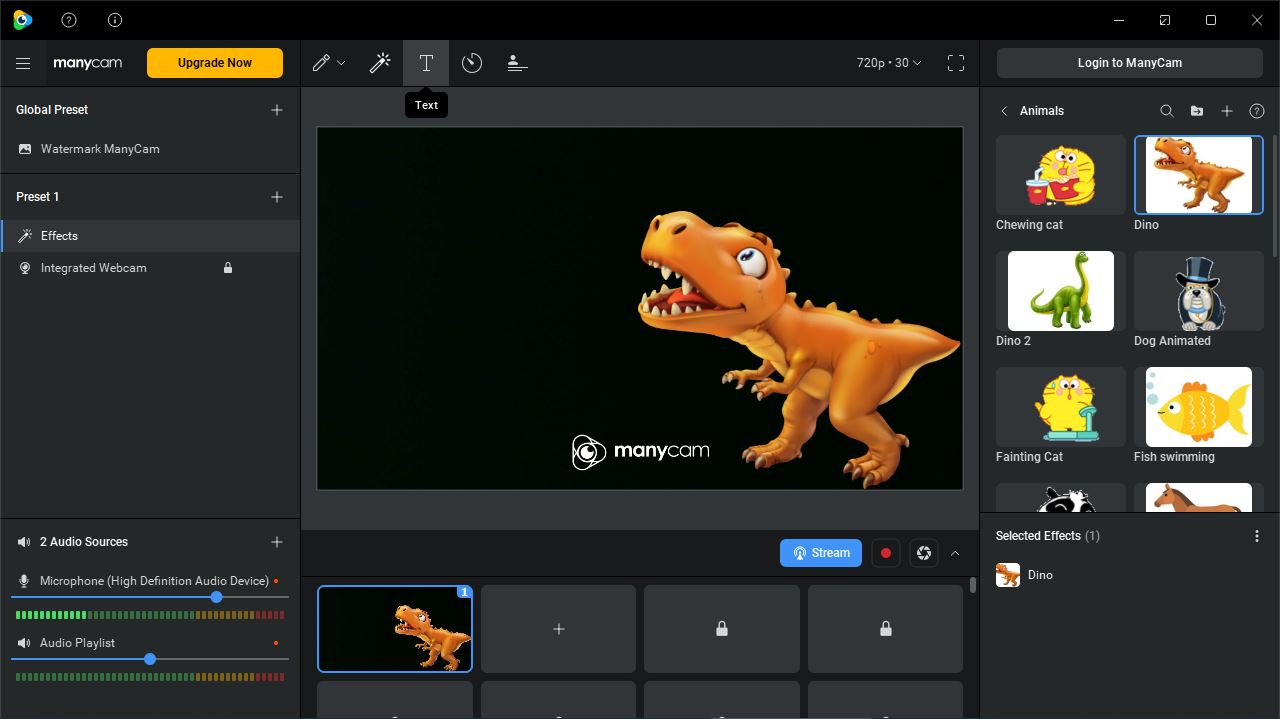Select the Fainting Cat effect
Image resolution: width=1280 pixels, height=719 pixels.
coord(1061,407)
